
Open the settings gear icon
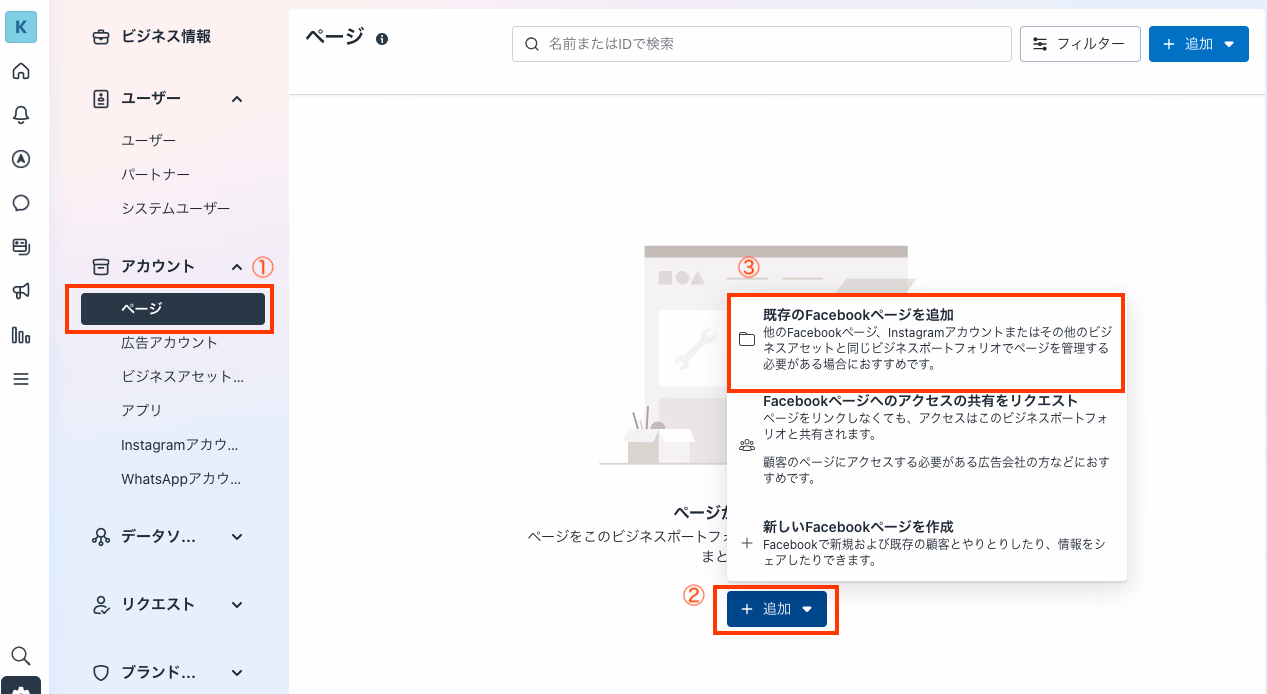point(21,687)
